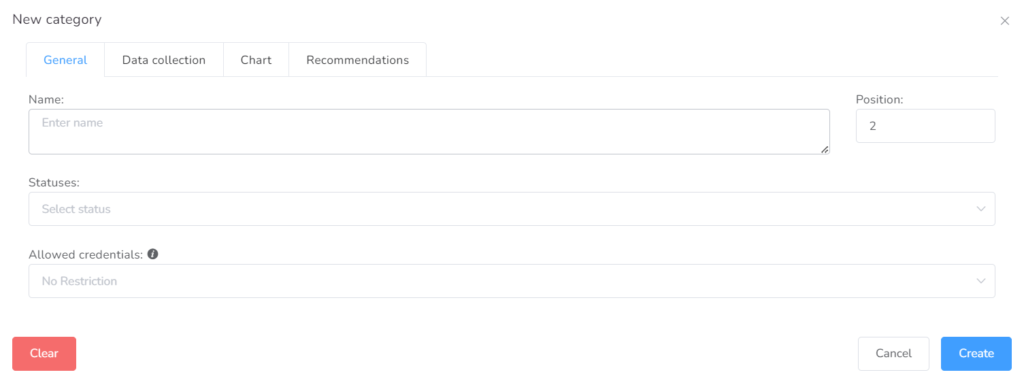The width and height of the screenshot is (1024, 381).
Task: Open the Data collection tab
Action: pos(164,60)
